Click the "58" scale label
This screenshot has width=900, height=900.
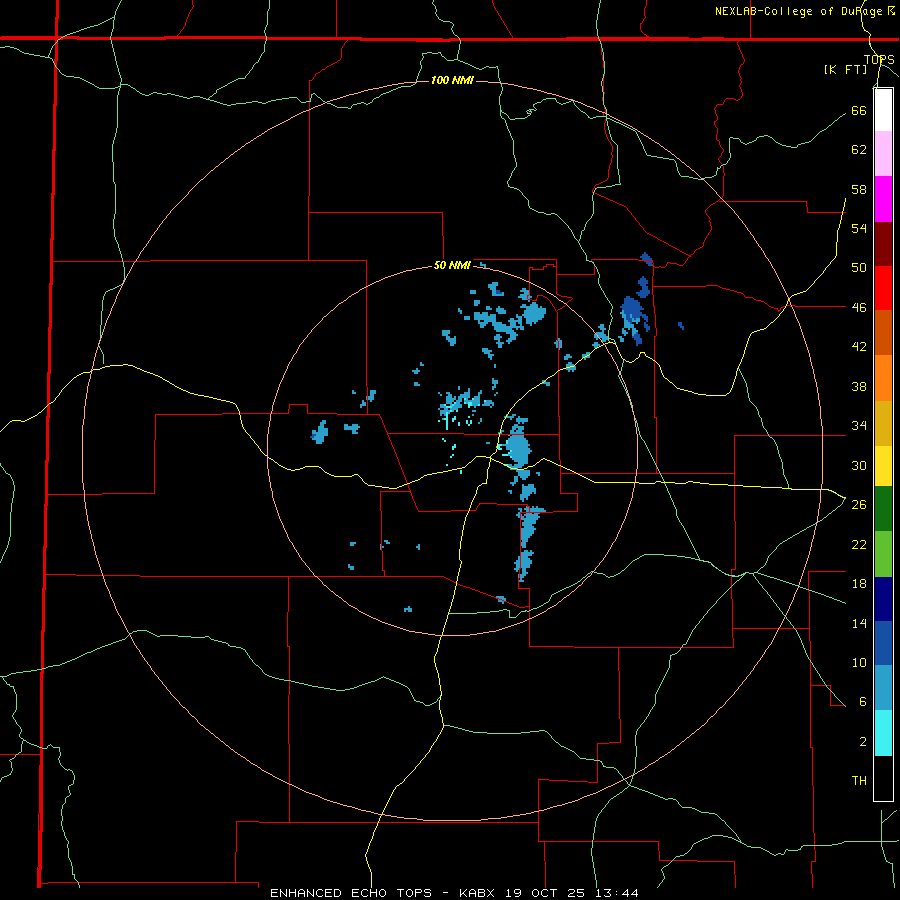click(859, 189)
